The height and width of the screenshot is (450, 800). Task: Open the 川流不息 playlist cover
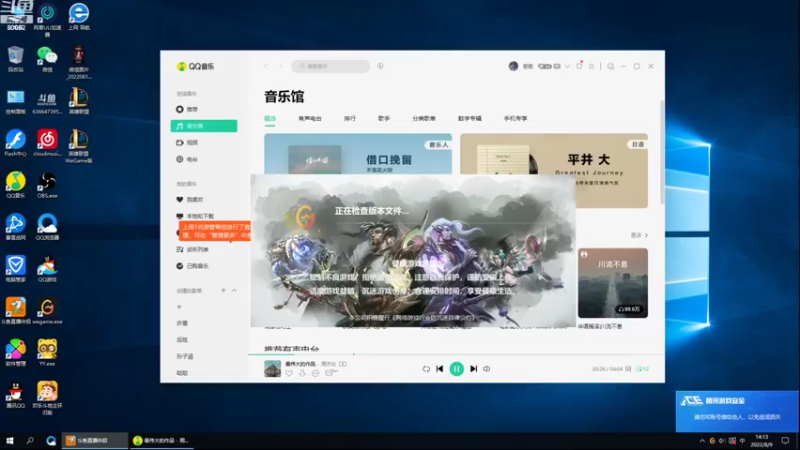(x=613, y=283)
